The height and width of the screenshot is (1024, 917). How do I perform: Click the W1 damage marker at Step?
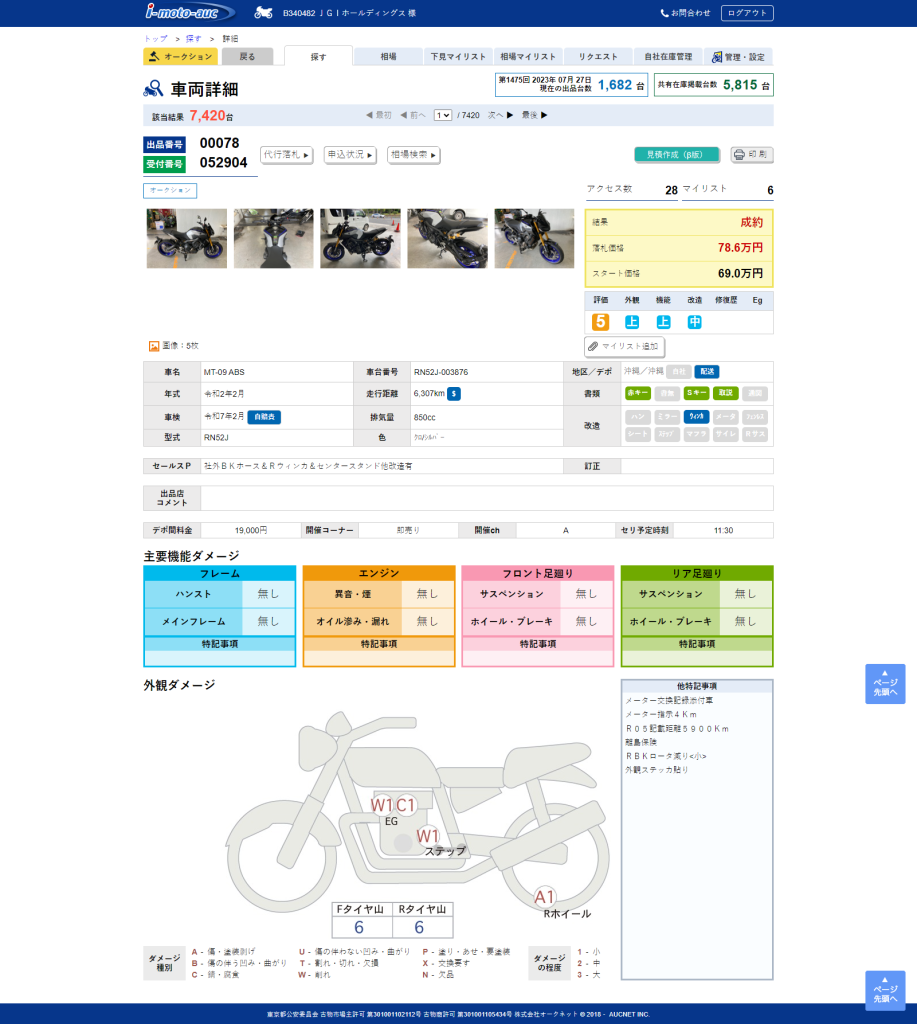coord(428,835)
